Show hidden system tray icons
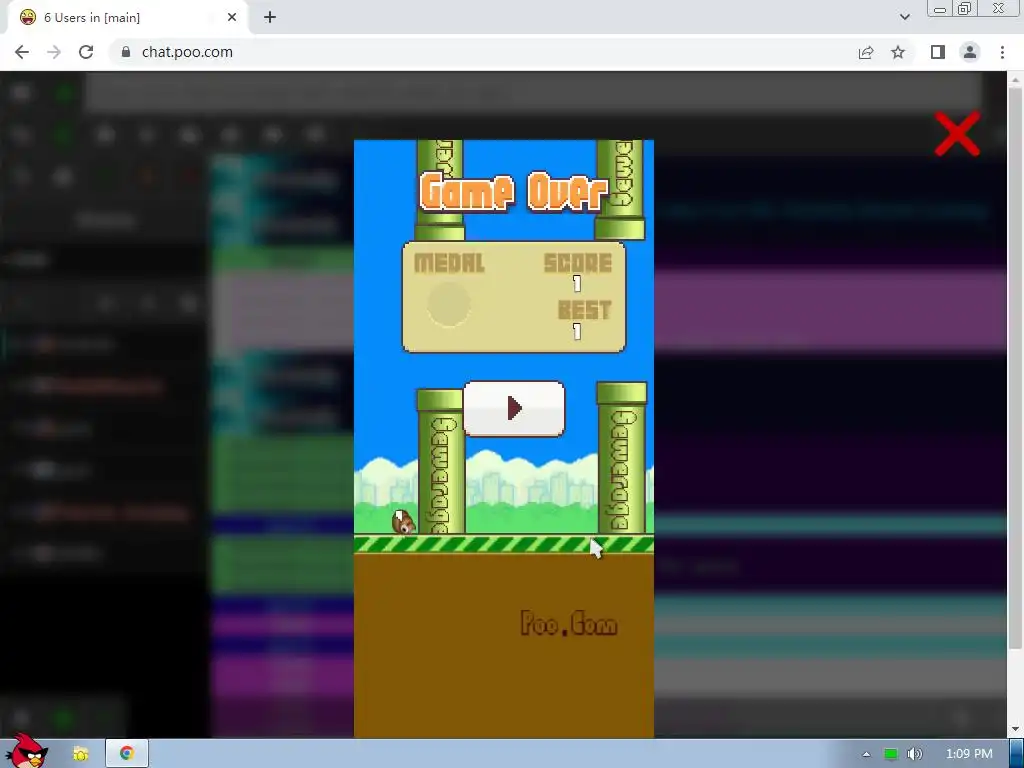This screenshot has width=1024, height=768. [x=866, y=754]
